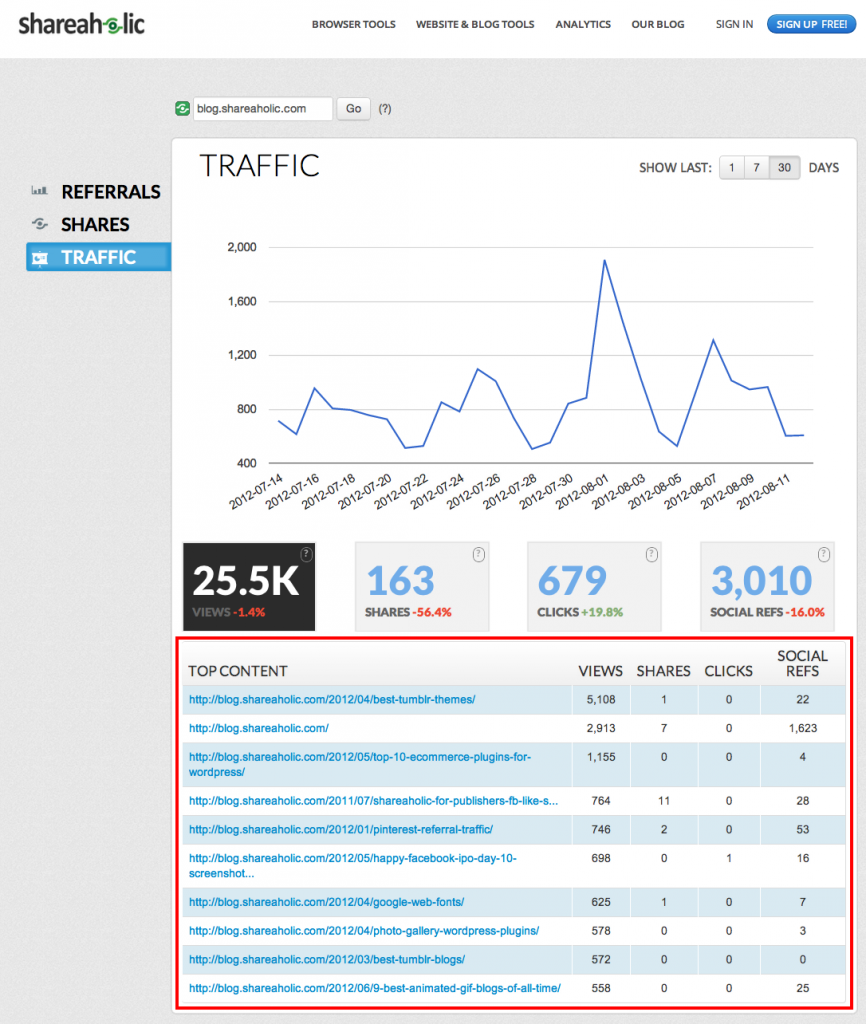The width and height of the screenshot is (866, 1024).
Task: Open Analytics menu item
Action: (583, 25)
